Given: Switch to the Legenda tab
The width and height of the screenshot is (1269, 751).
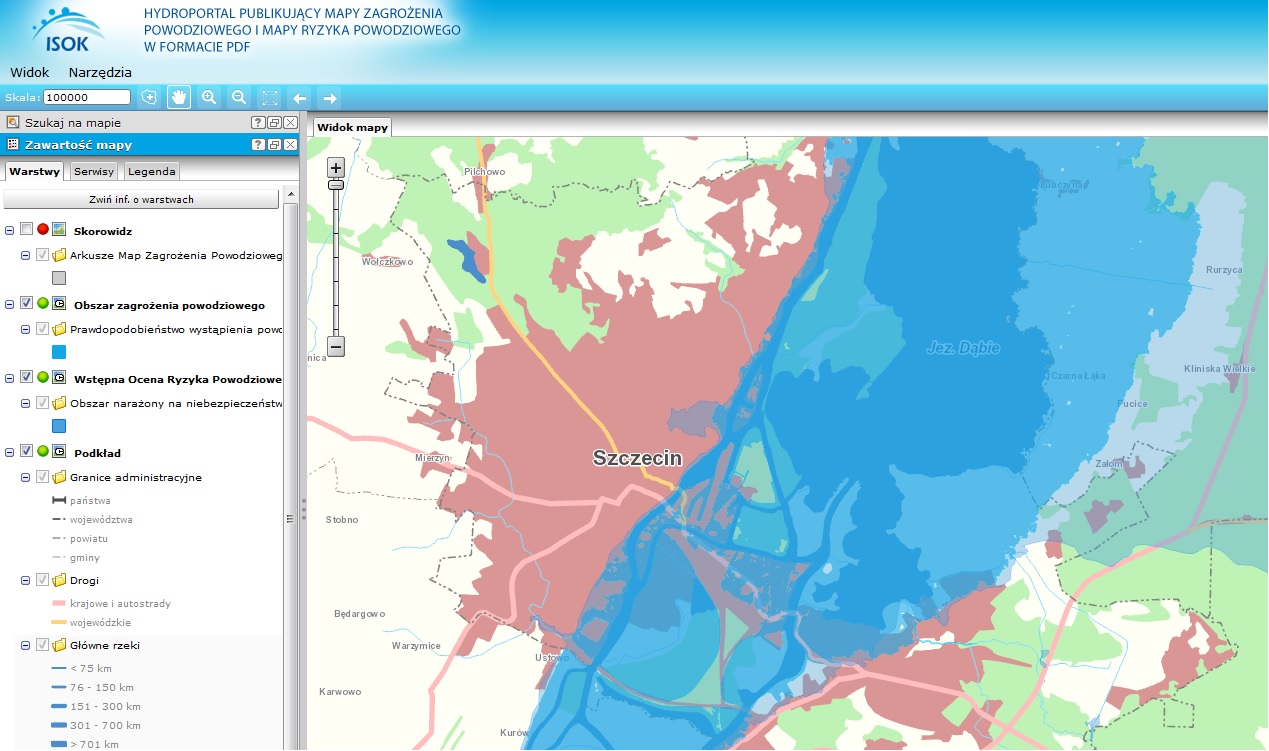Looking at the screenshot, I should (151, 171).
